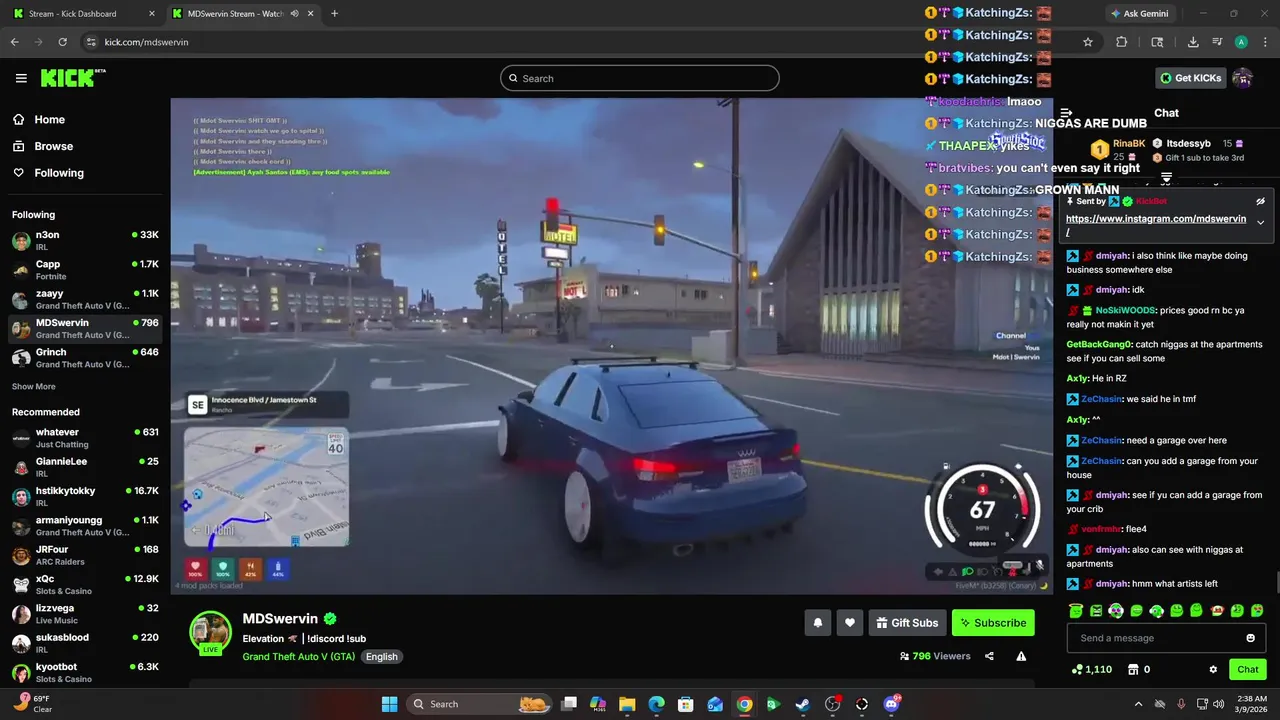This screenshot has width=1280, height=720.
Task: Mute the MDSwervin Stream tab audio
Action: (294, 14)
